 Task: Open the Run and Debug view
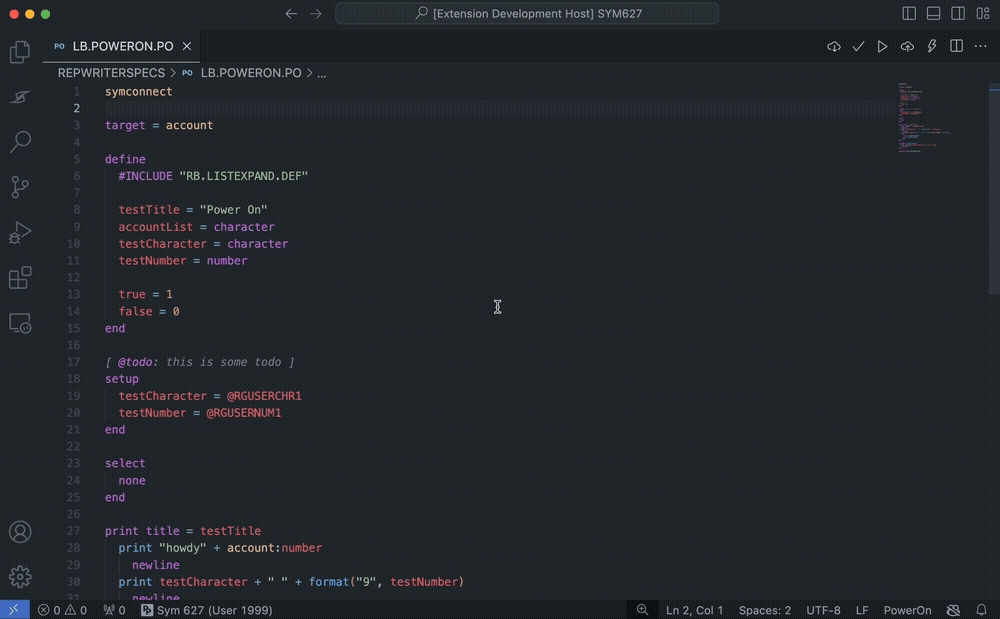tap(20, 233)
